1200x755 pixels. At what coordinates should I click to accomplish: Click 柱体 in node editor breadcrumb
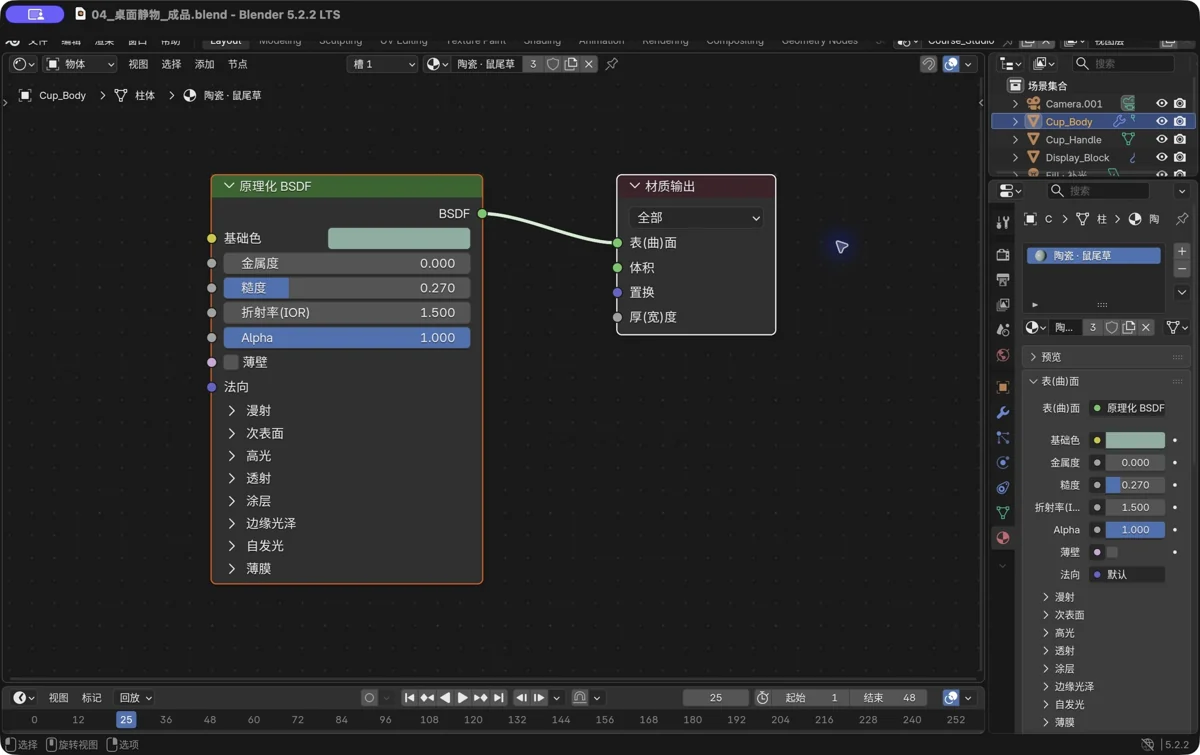145,95
